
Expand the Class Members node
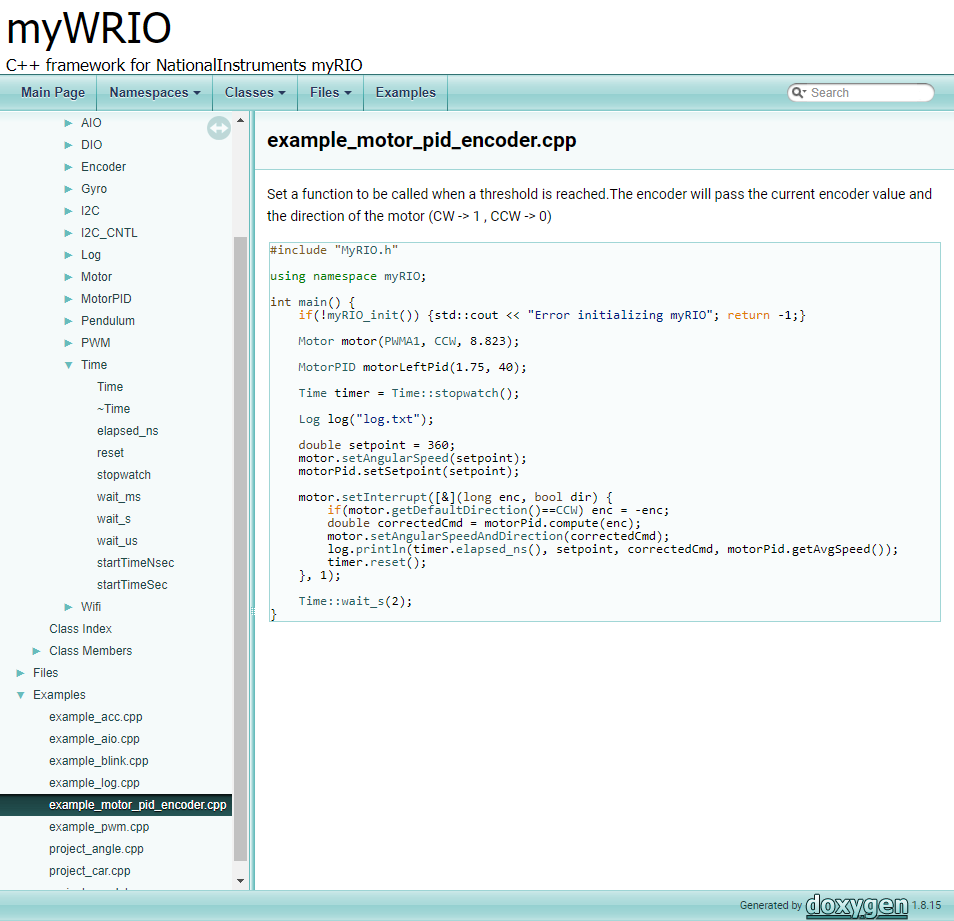coord(37,651)
